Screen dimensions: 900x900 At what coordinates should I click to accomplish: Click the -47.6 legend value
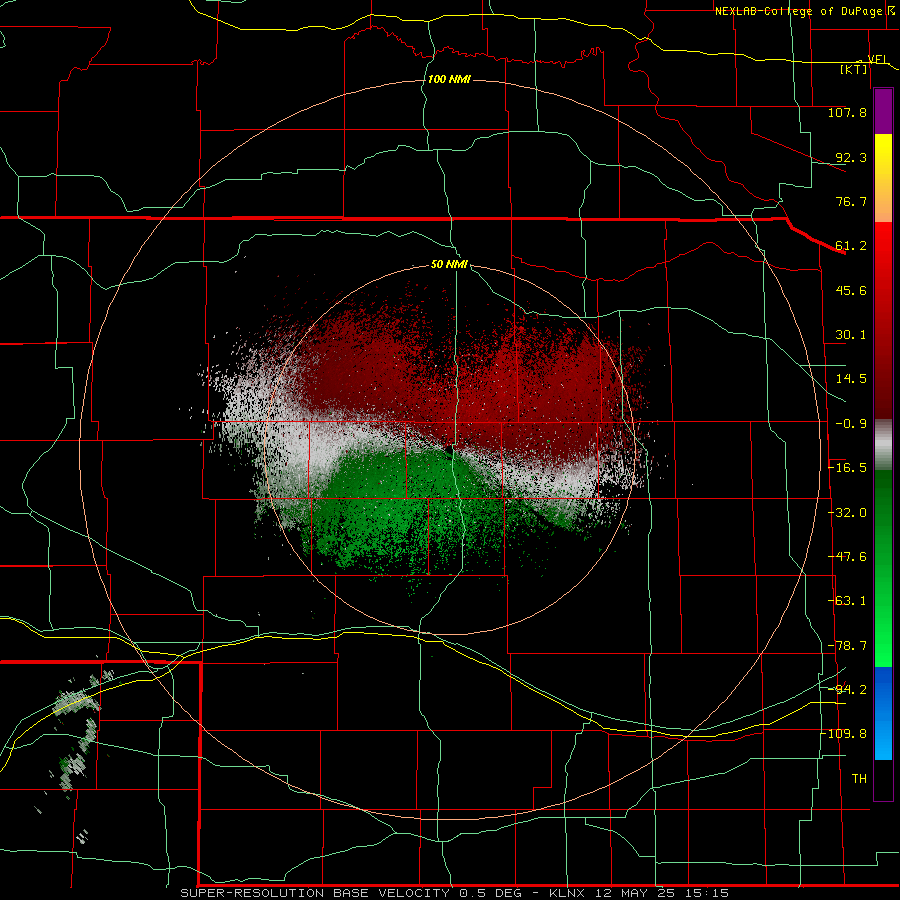pyautogui.click(x=847, y=557)
